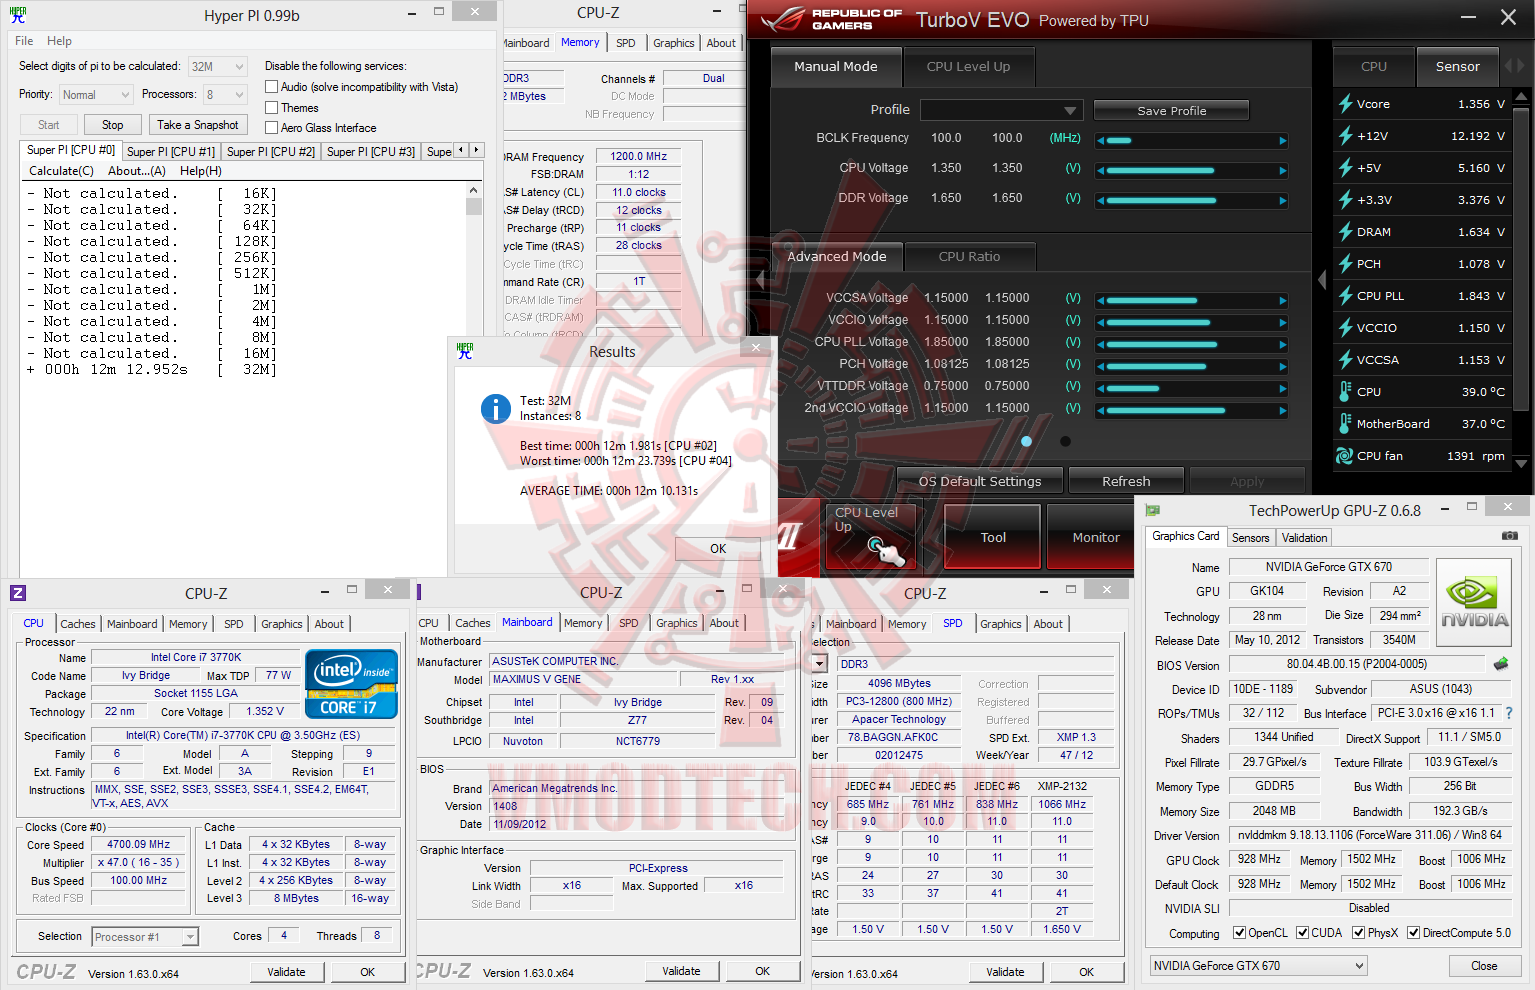The image size is (1535, 990).
Task: Collapse TurboV panel with left-edge arrow
Action: click(759, 281)
